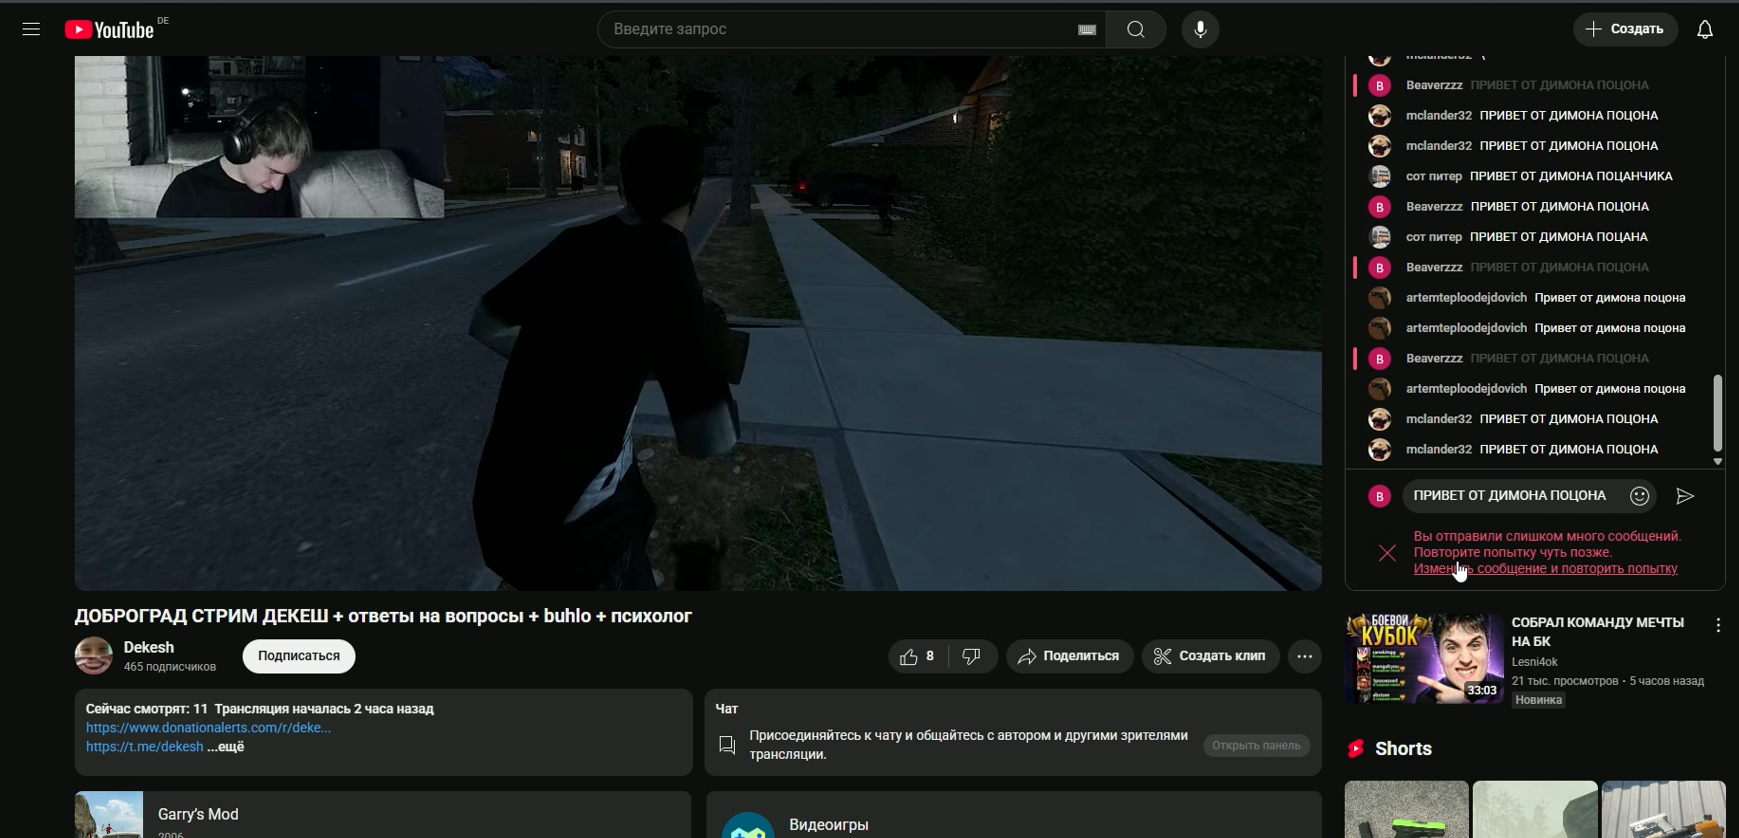The image size is (1739, 838).
Task: Send the chat message with arrow icon
Action: pos(1685,496)
